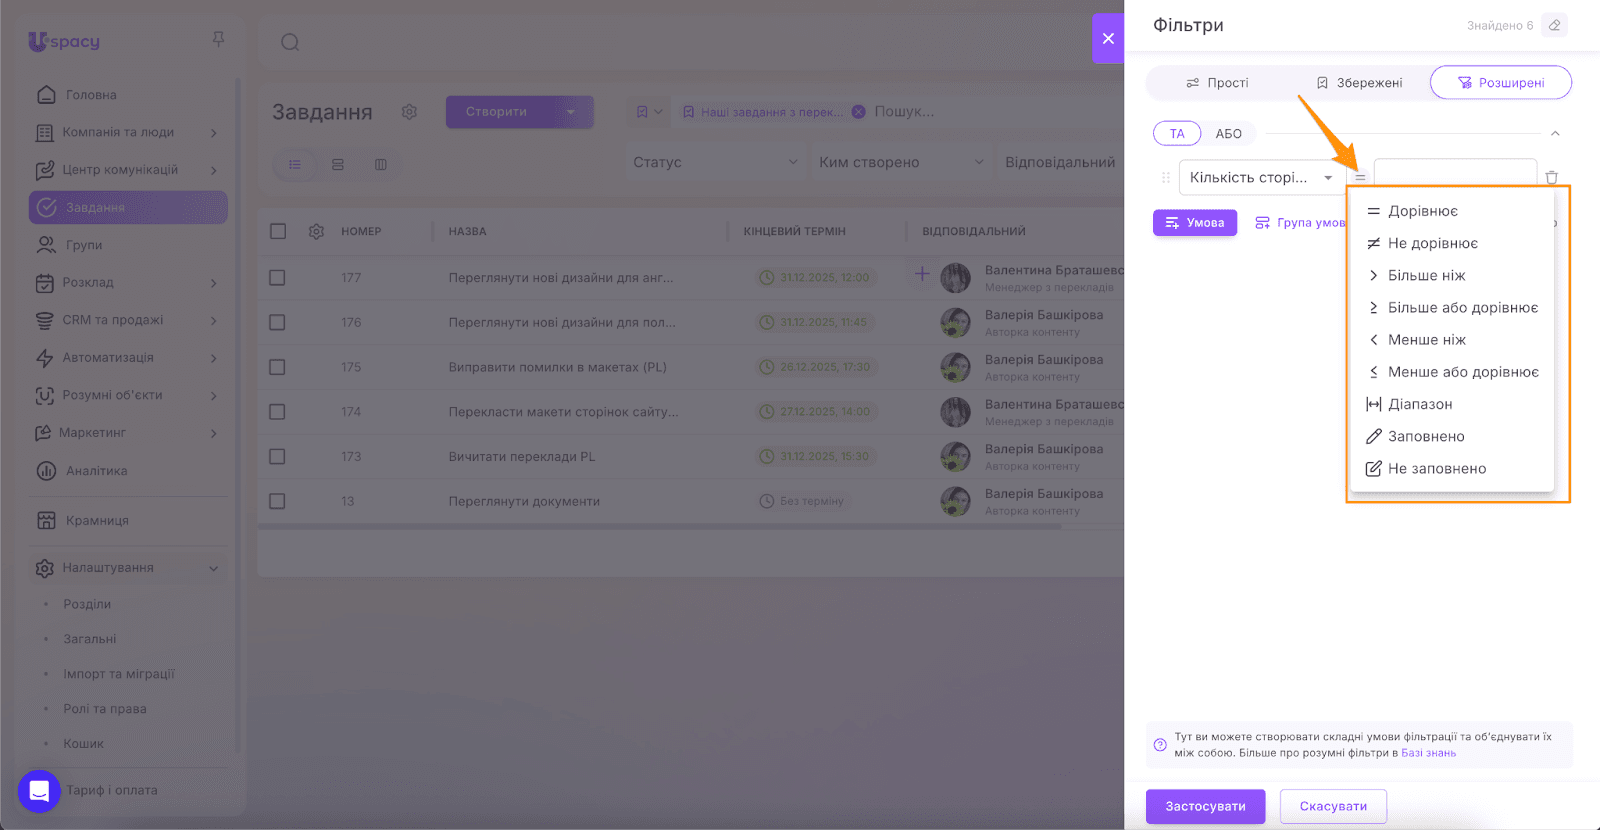Pin the sidebar with the pin icon
Screen dimensions: 1600x830
[218, 39]
